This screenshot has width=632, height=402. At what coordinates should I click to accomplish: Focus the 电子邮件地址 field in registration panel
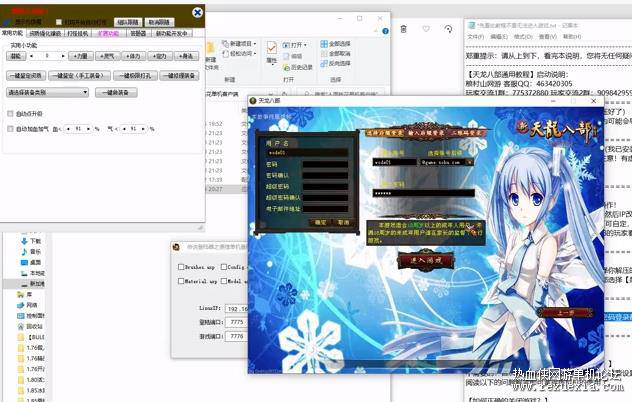click(x=325, y=209)
